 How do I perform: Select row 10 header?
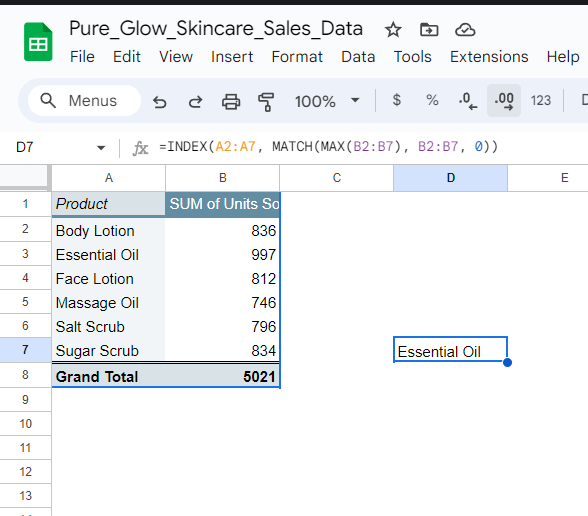tap(25, 424)
